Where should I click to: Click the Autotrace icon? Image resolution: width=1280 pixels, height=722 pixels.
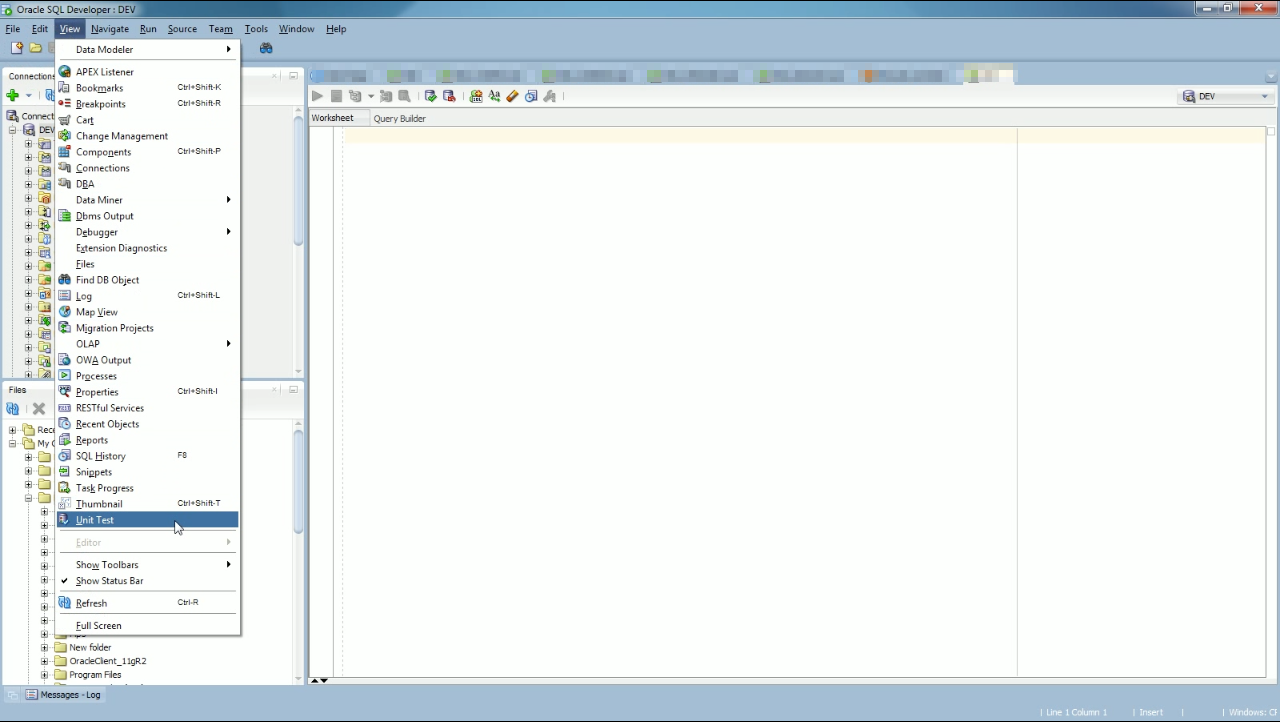(x=386, y=96)
